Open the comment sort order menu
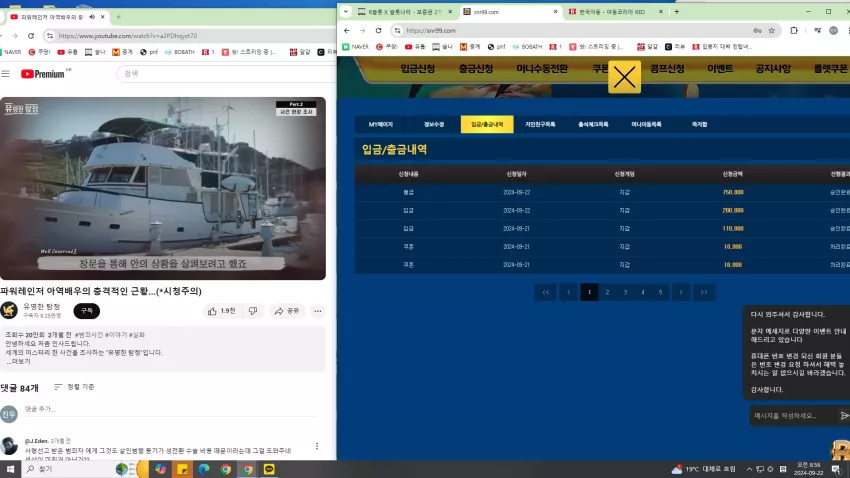850x478 pixels. coord(74,387)
